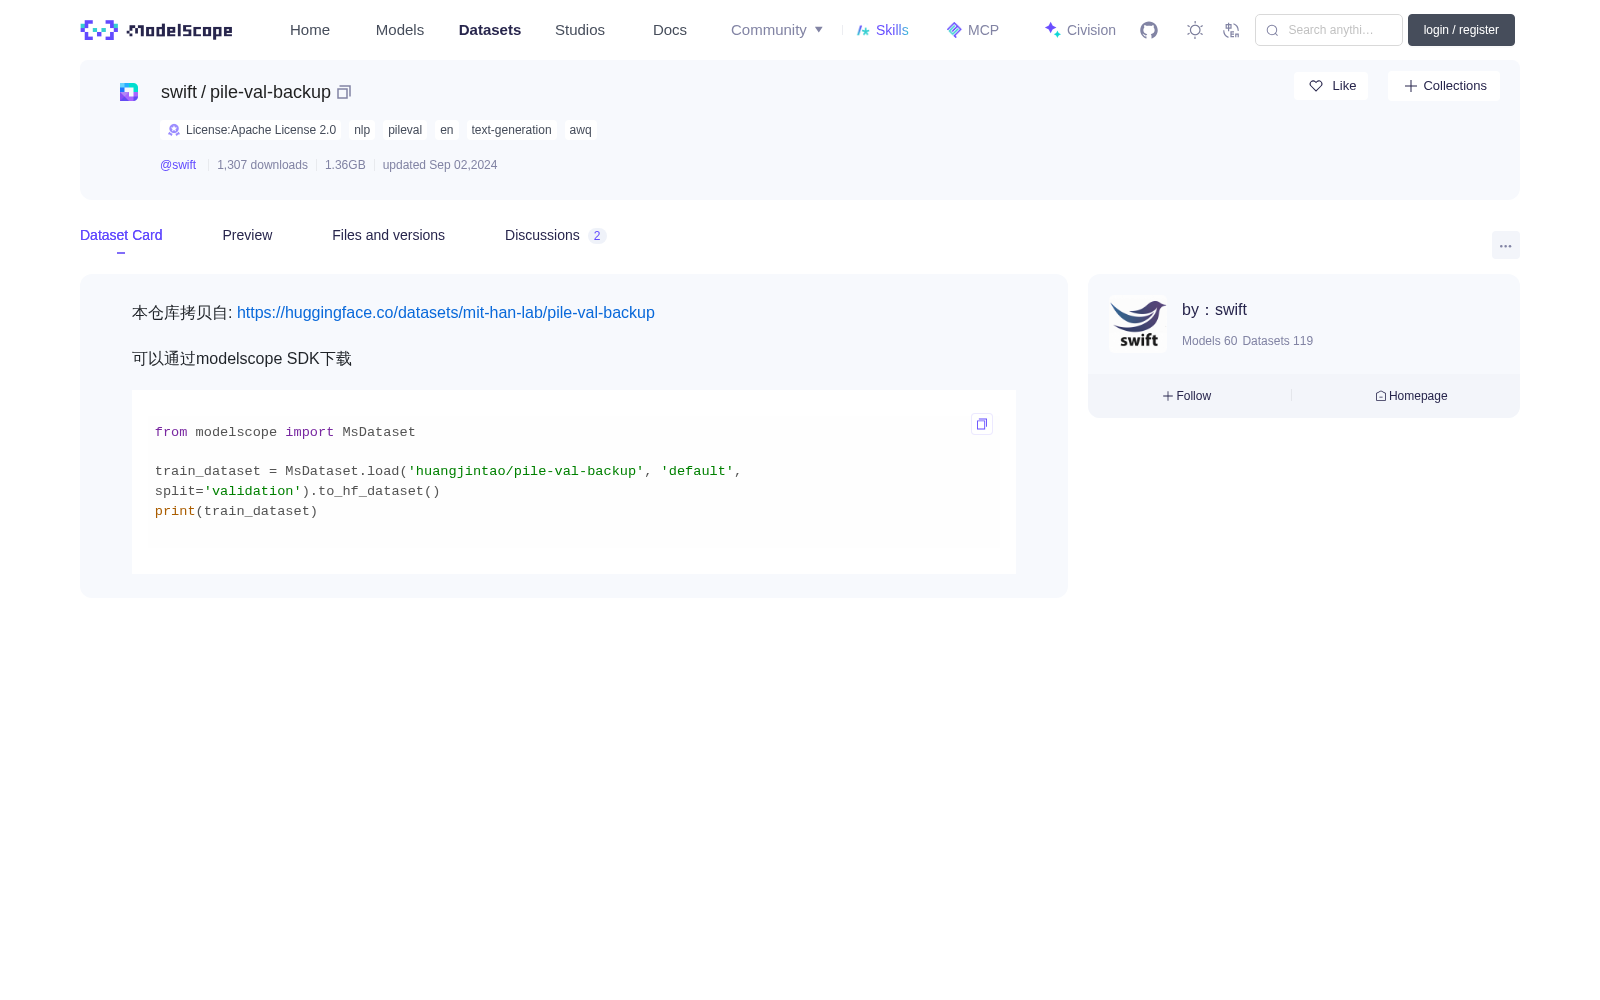The image size is (1600, 1000).
Task: Open the Models page
Action: 400,30
